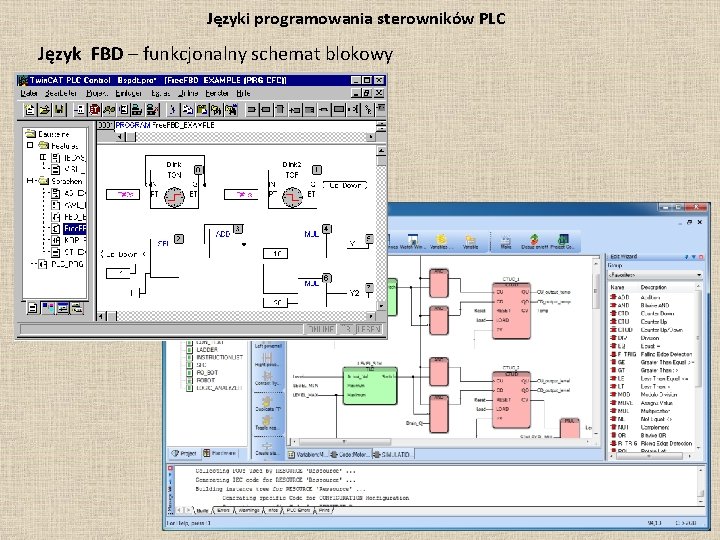Switch to the Hardware tab in the rear IDE
720x540 pixels.
pos(219,453)
